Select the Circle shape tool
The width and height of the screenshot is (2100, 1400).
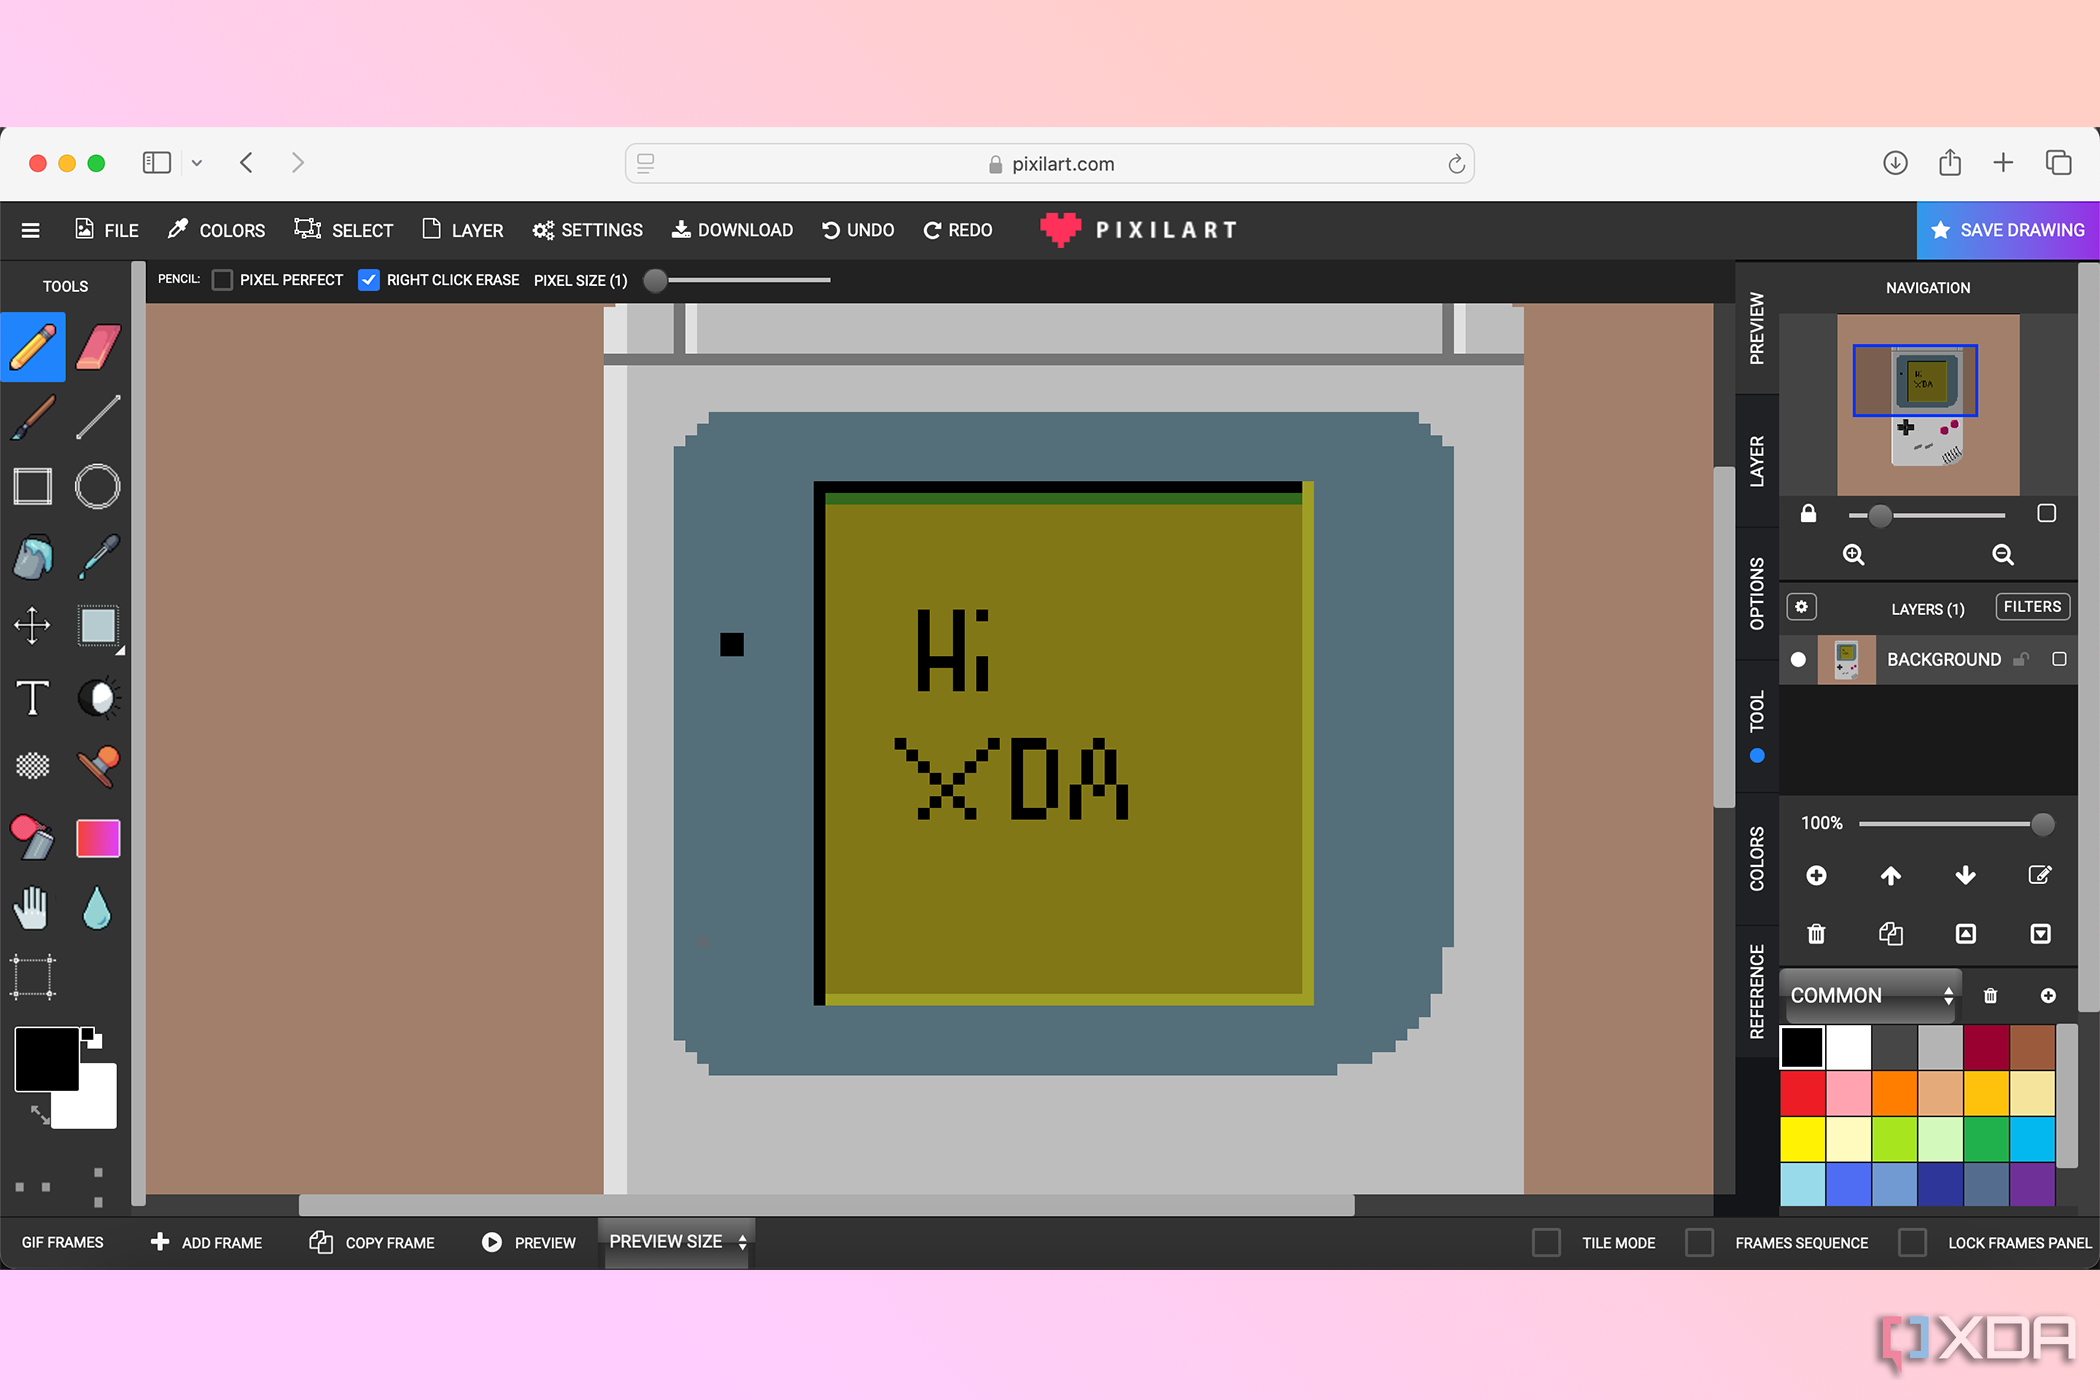98,487
